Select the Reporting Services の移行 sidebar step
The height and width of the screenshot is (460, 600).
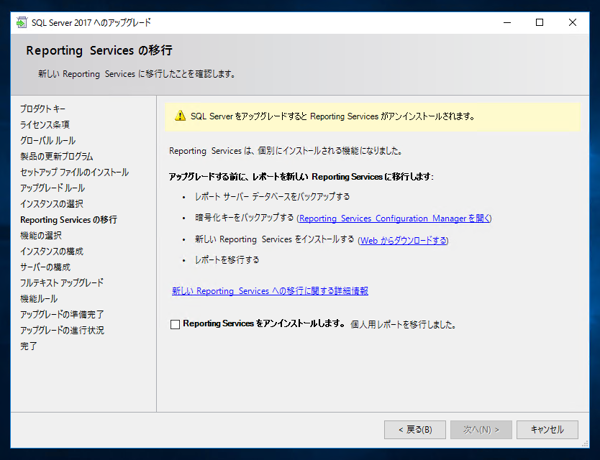(68, 220)
